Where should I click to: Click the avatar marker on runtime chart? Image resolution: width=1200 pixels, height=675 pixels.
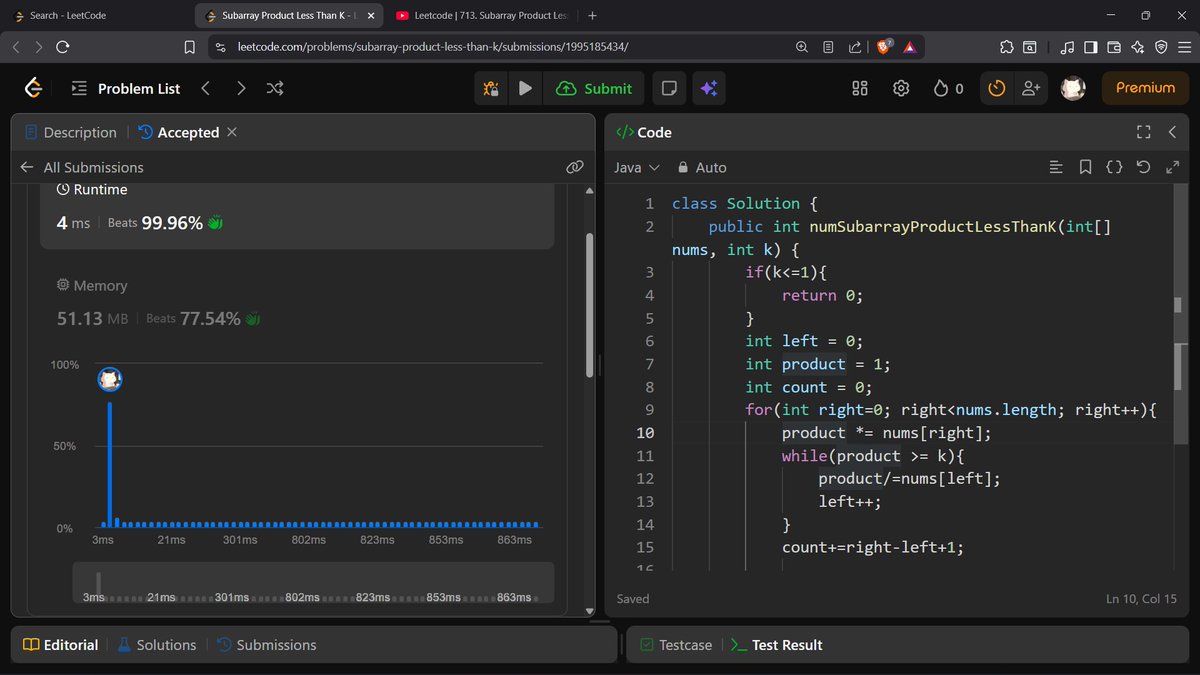point(110,379)
